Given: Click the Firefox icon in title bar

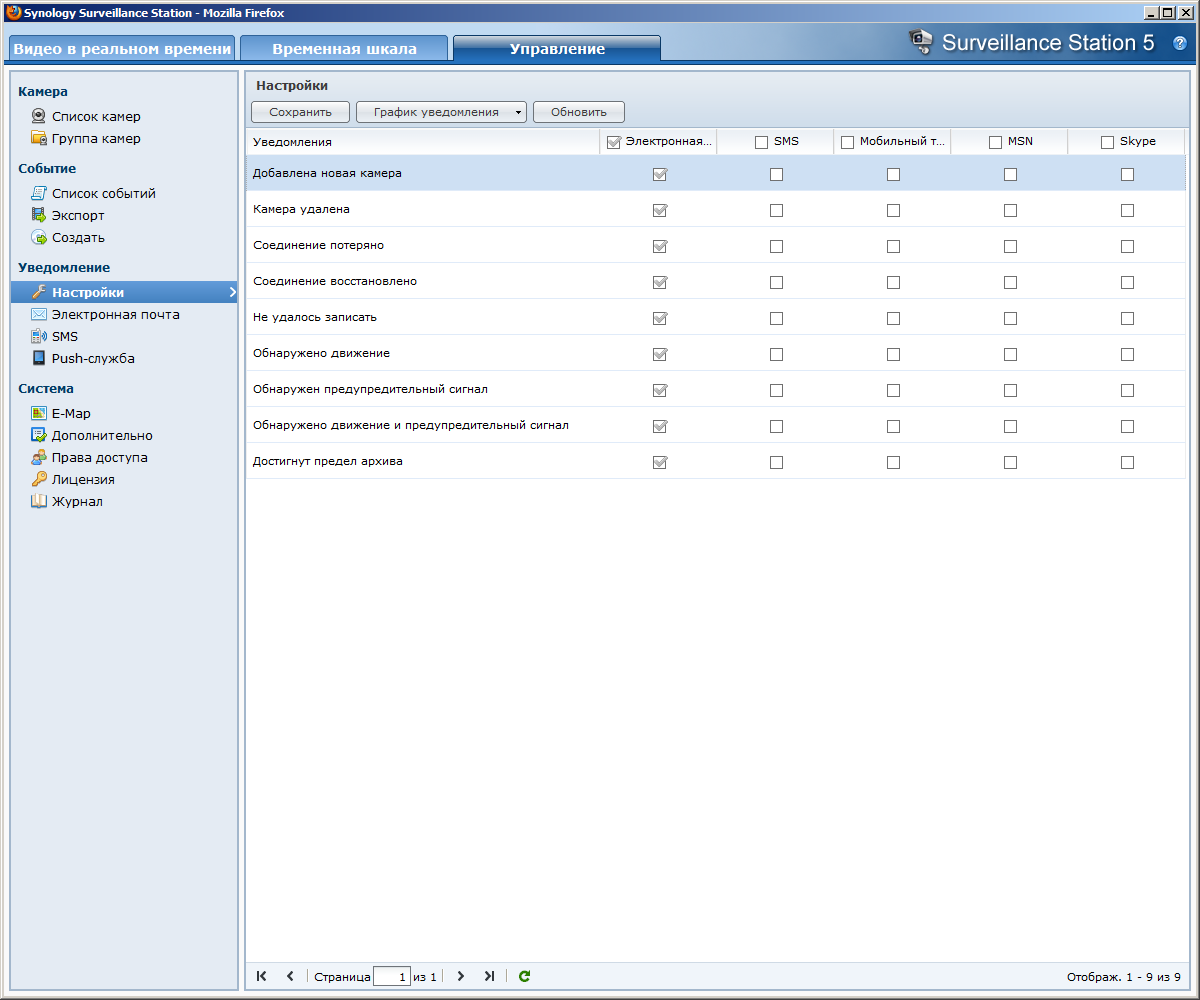Looking at the screenshot, I should (x=14, y=12).
